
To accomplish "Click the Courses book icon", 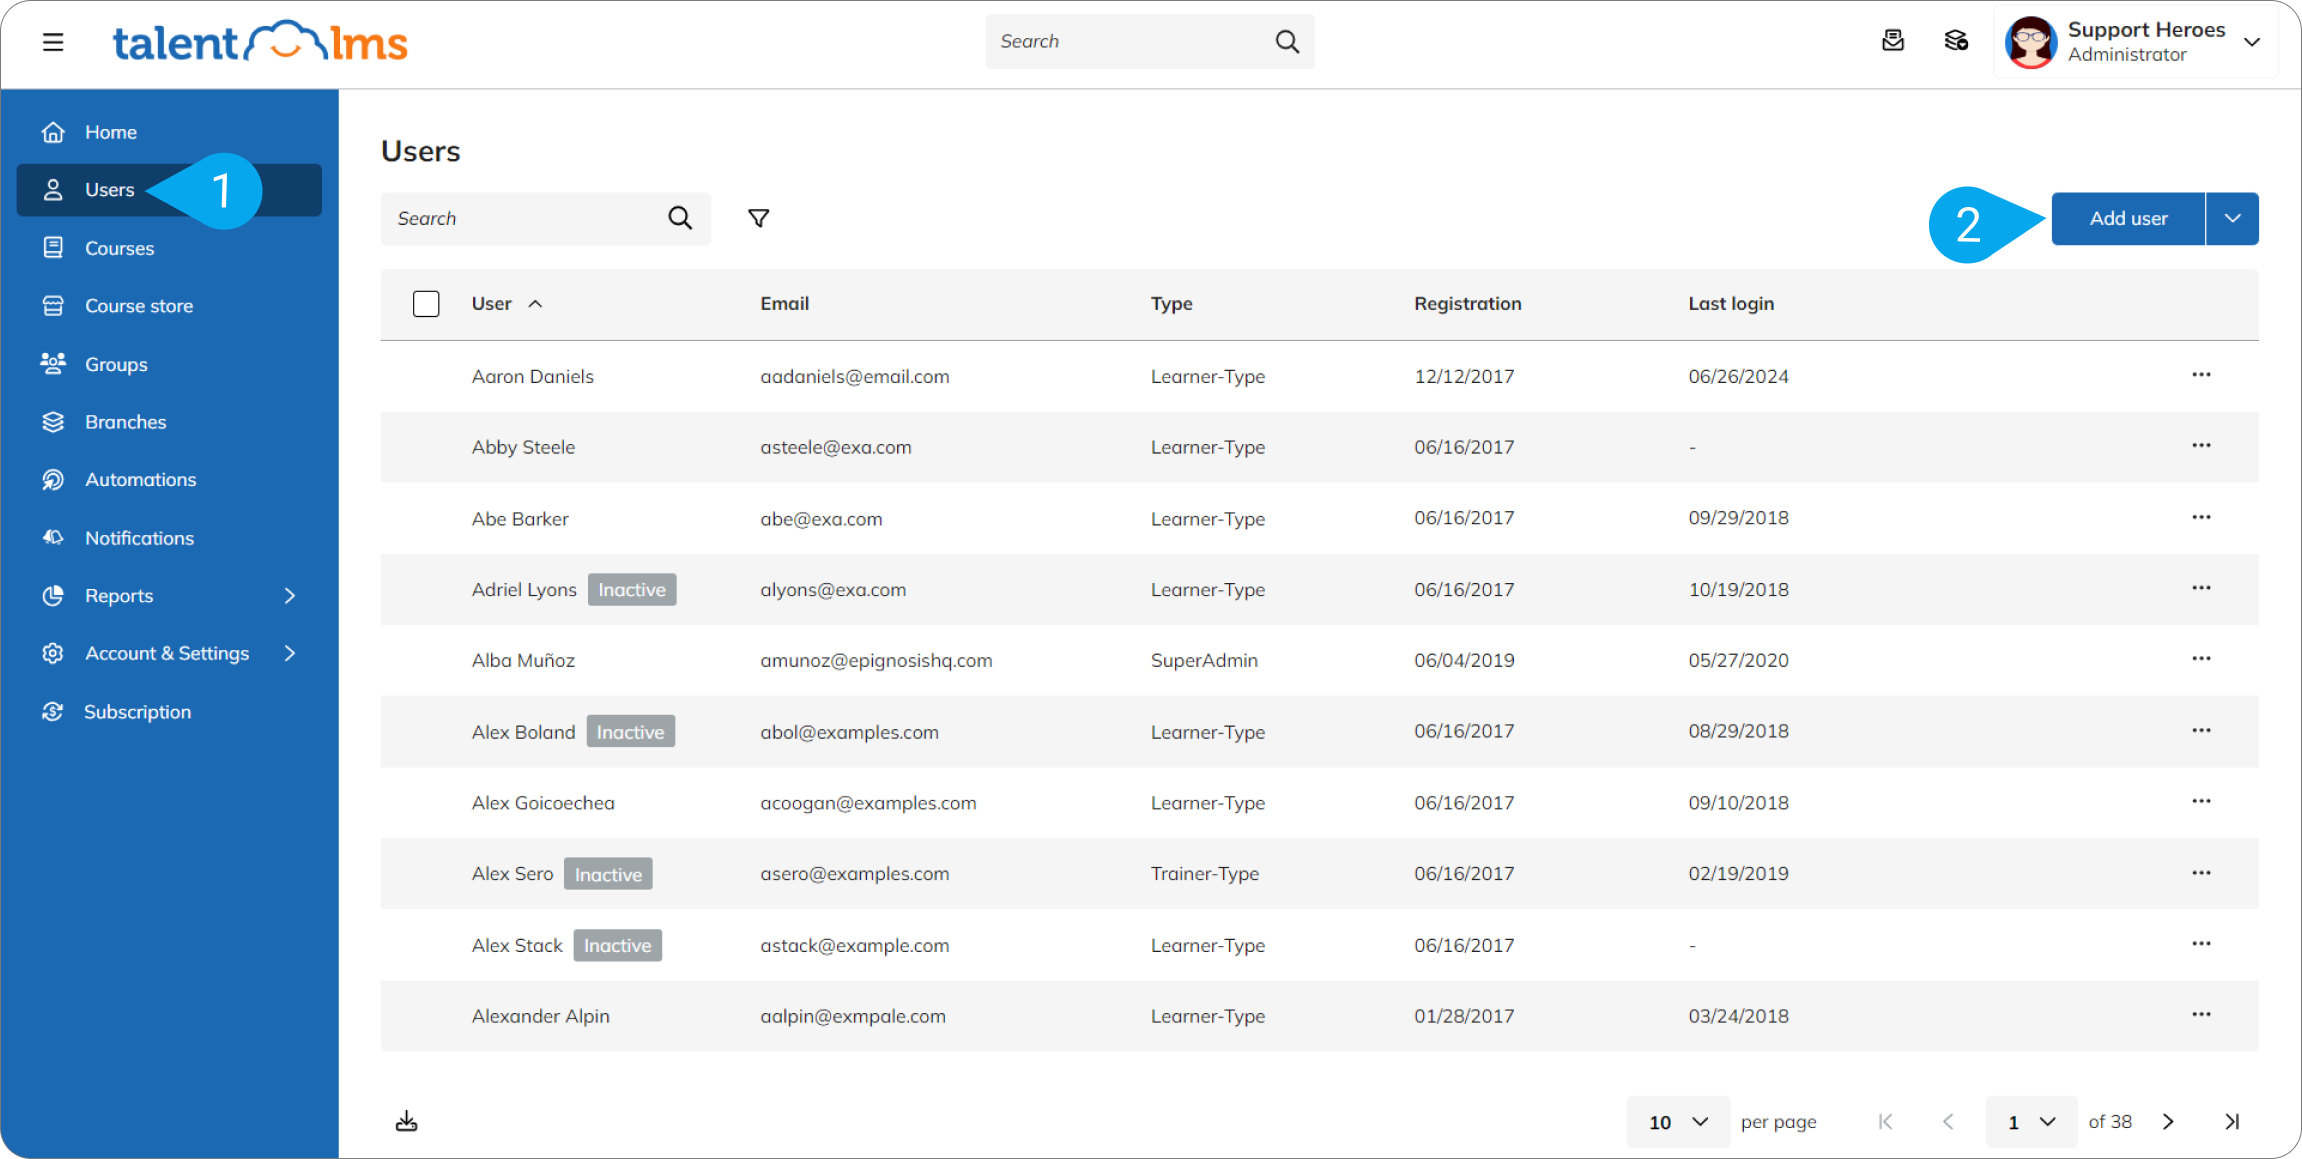I will pos(53,247).
